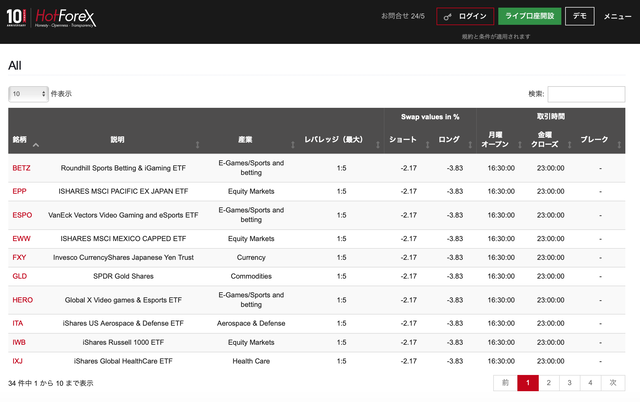The image size is (640, 402).
Task: Open the EPP symbol link
Action: tap(19, 191)
